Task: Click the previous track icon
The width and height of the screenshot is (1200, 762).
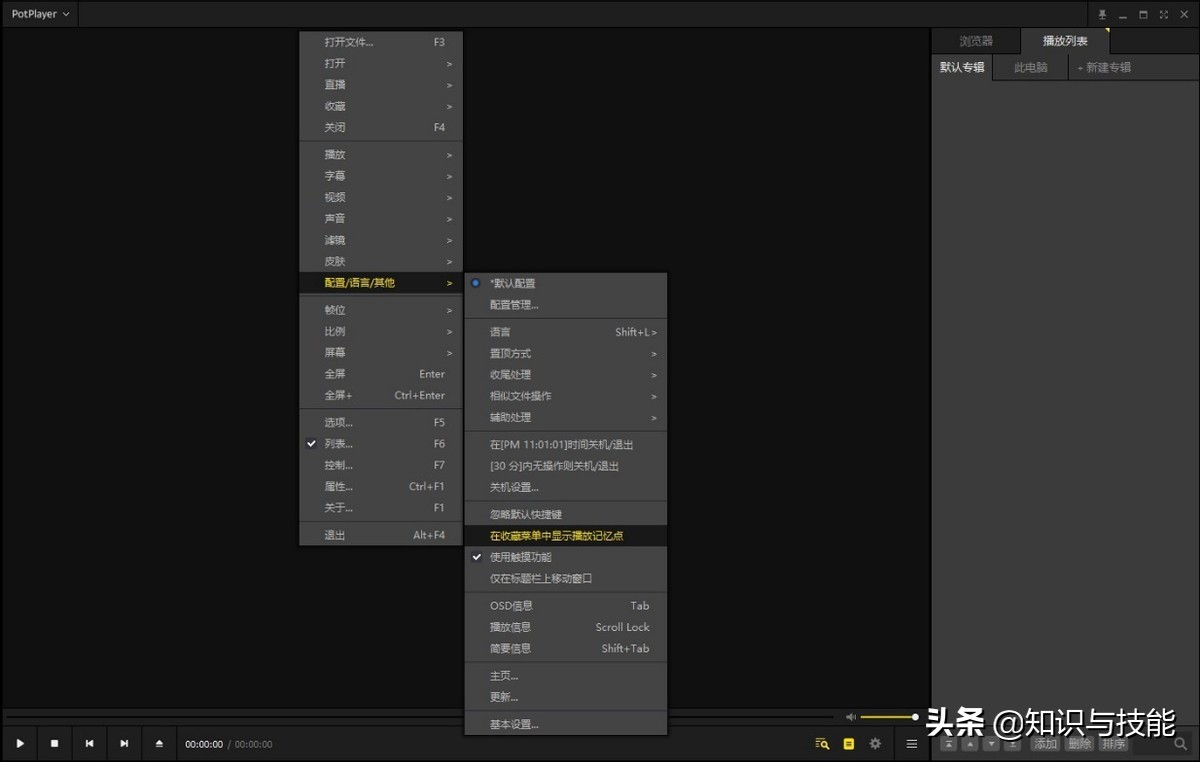Action: point(89,744)
